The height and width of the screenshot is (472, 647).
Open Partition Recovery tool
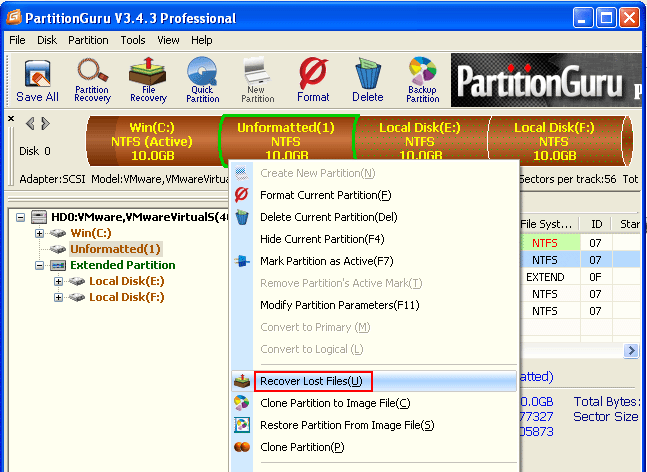[x=92, y=80]
